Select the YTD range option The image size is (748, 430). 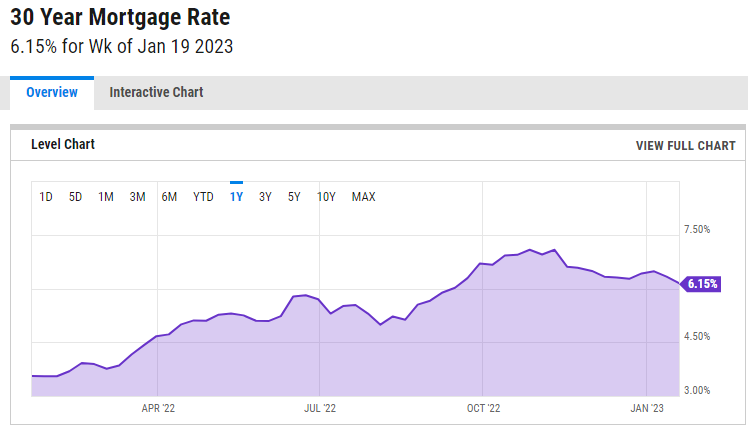pyautogui.click(x=203, y=197)
